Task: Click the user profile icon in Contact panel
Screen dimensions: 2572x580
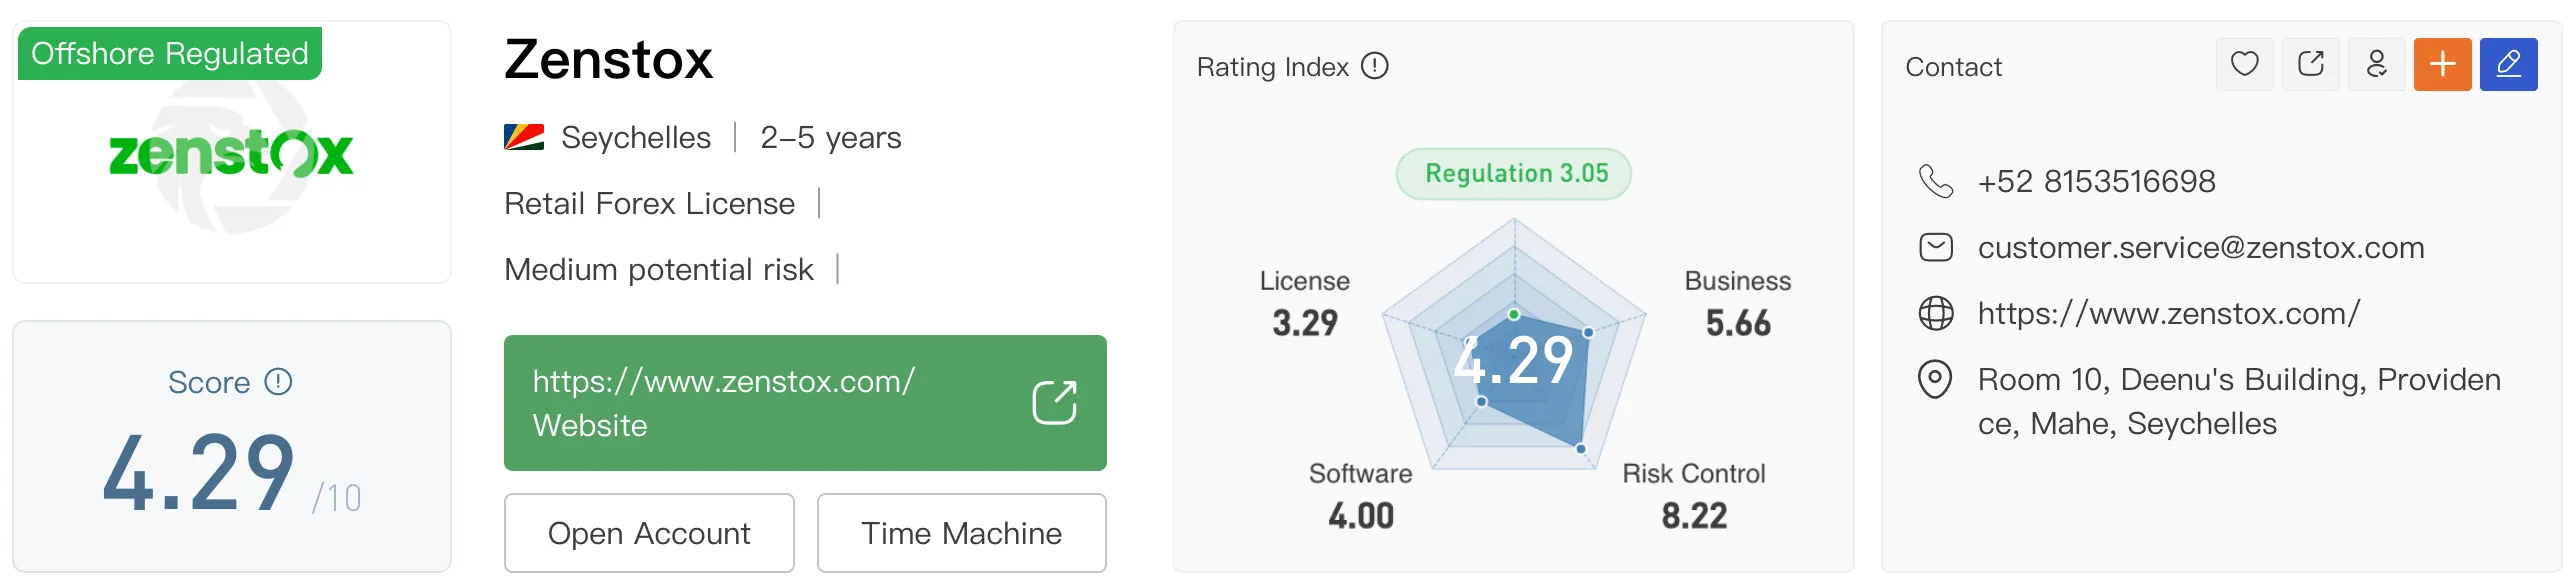Action: [2376, 65]
